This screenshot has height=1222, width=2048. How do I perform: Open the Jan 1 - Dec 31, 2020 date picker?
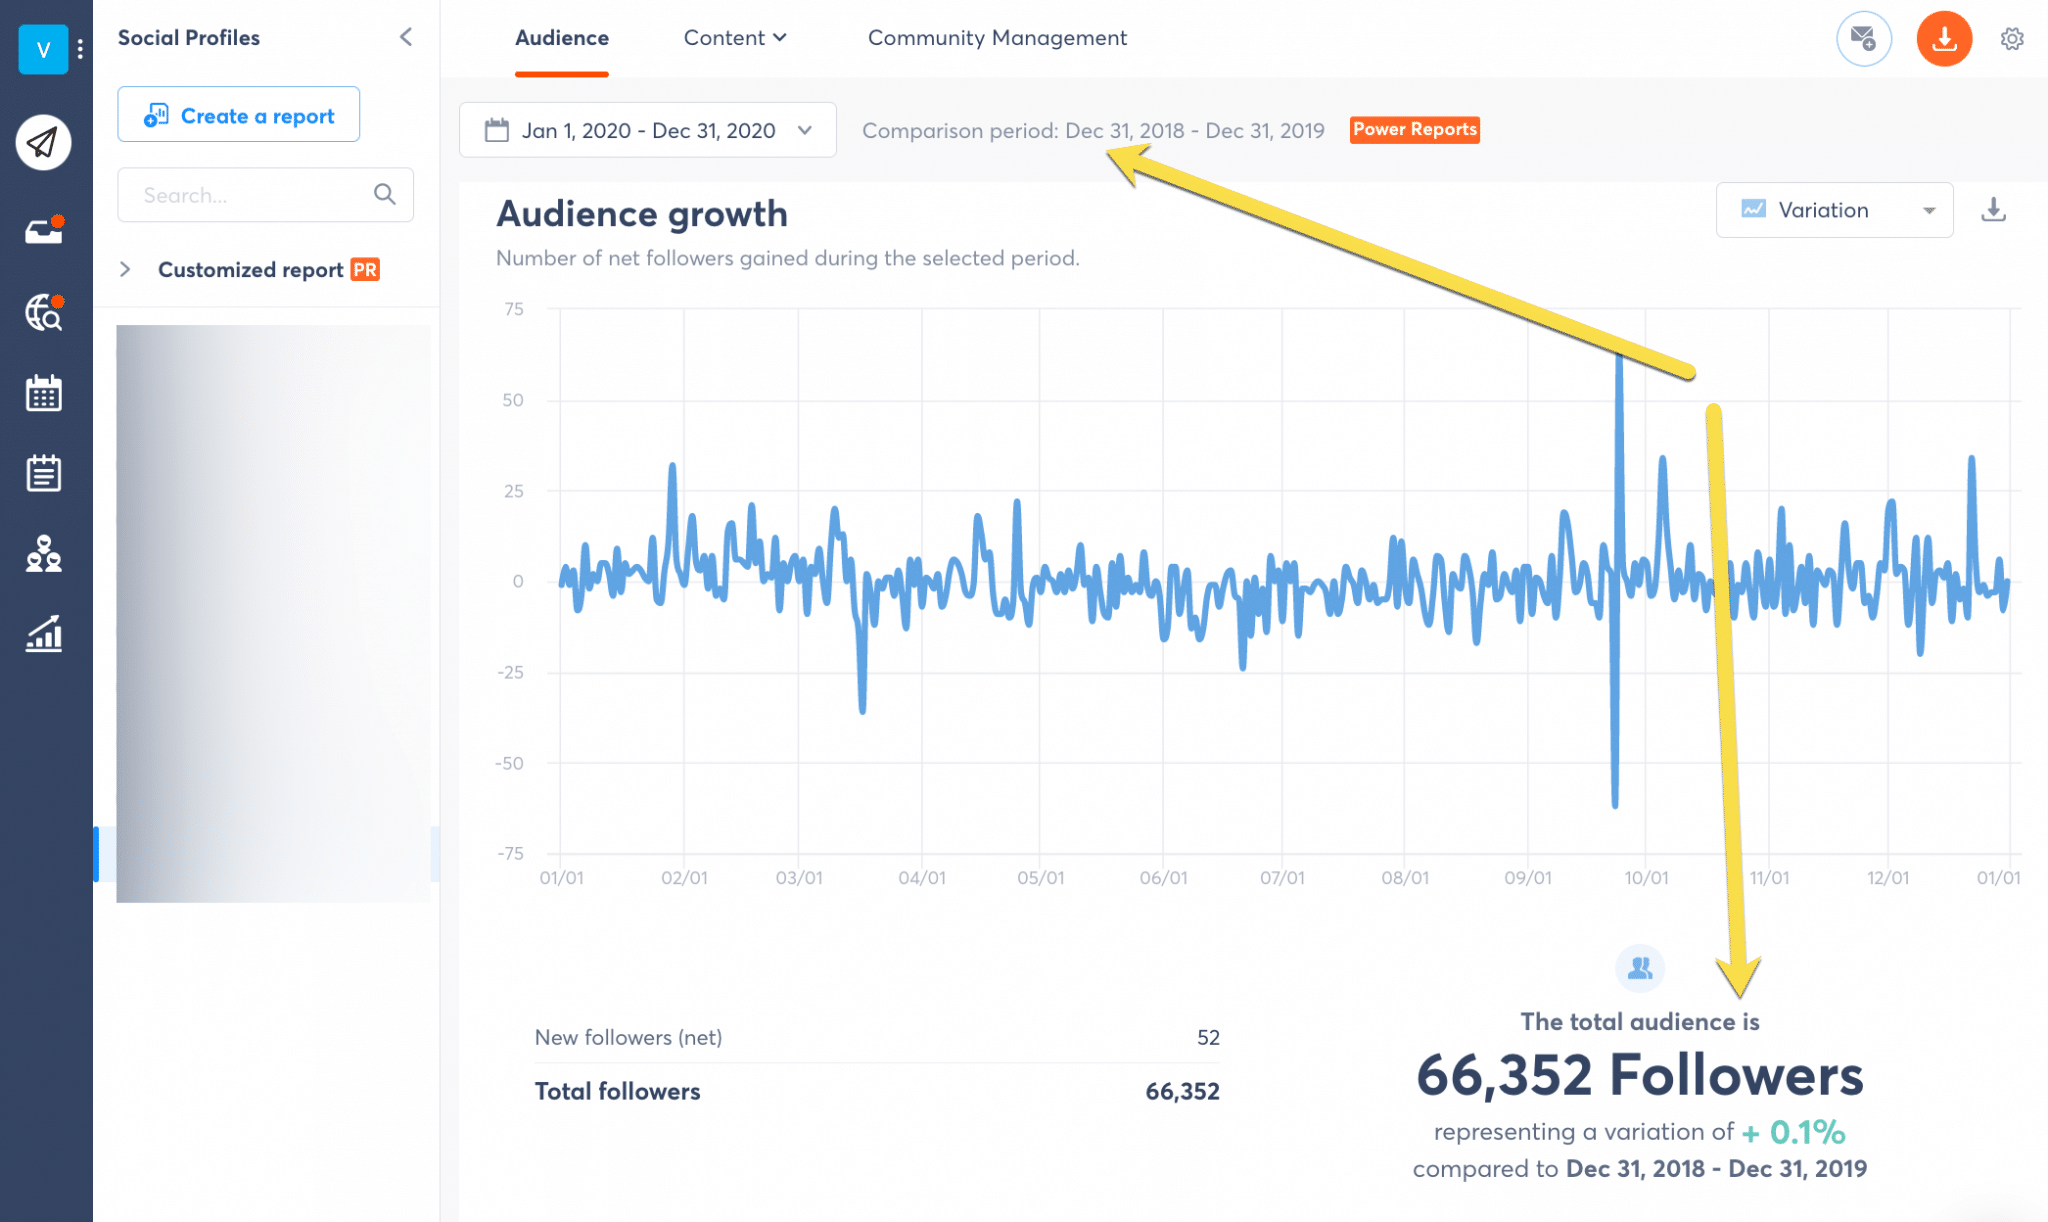click(647, 130)
